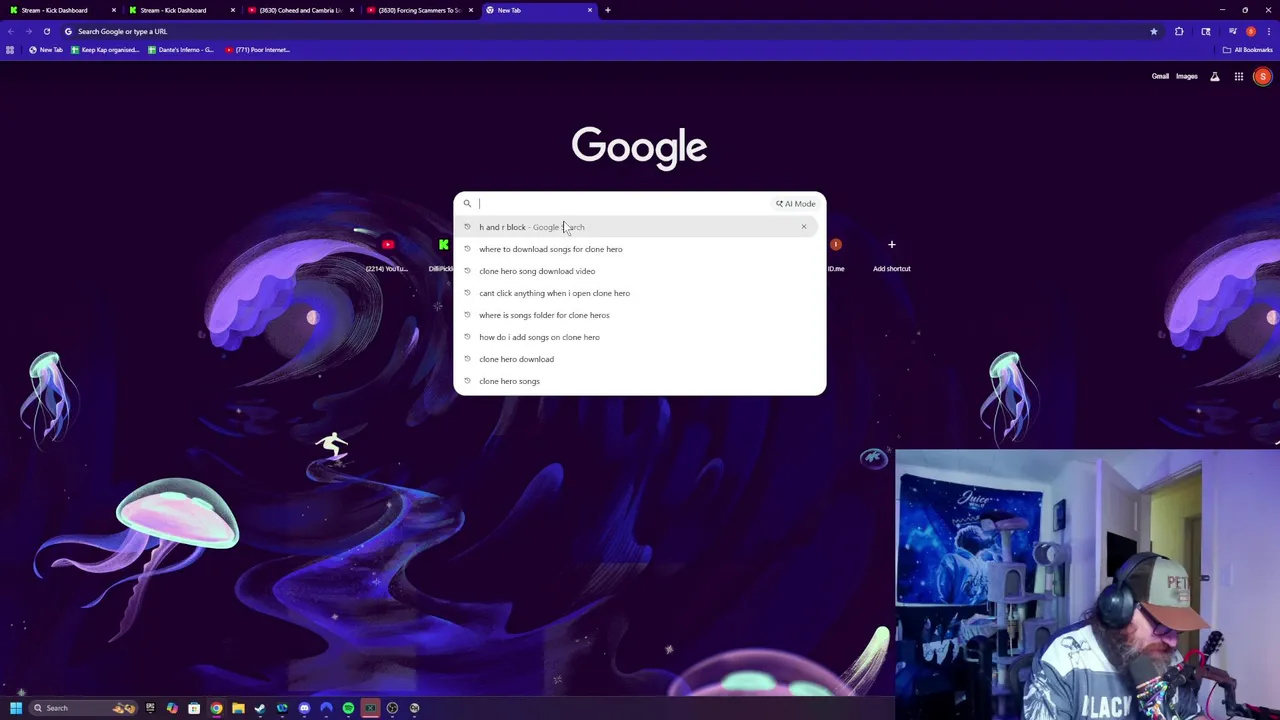
Task: Open the New Tab bookmark
Action: tap(46, 50)
